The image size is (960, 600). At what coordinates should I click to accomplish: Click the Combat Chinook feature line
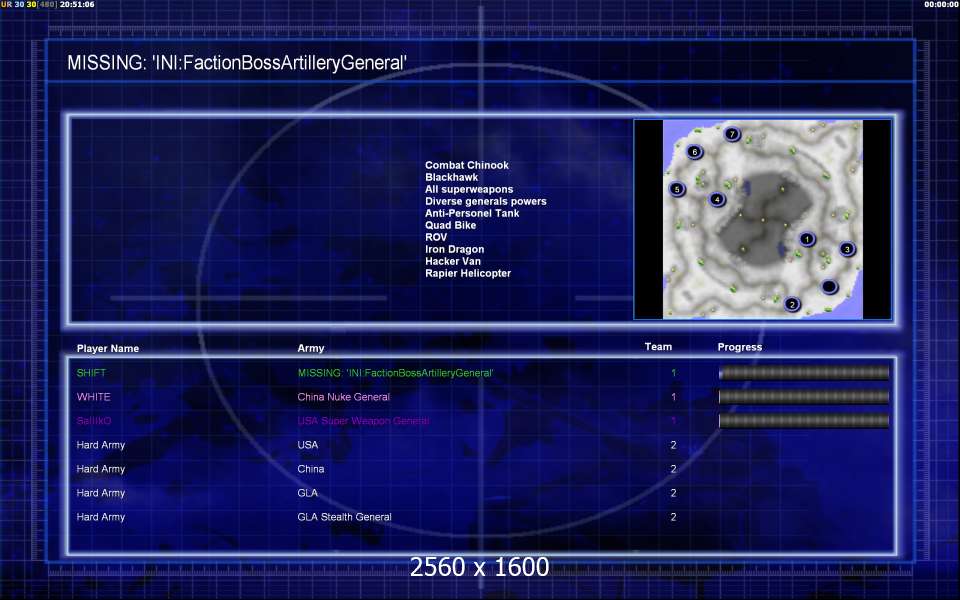(467, 165)
